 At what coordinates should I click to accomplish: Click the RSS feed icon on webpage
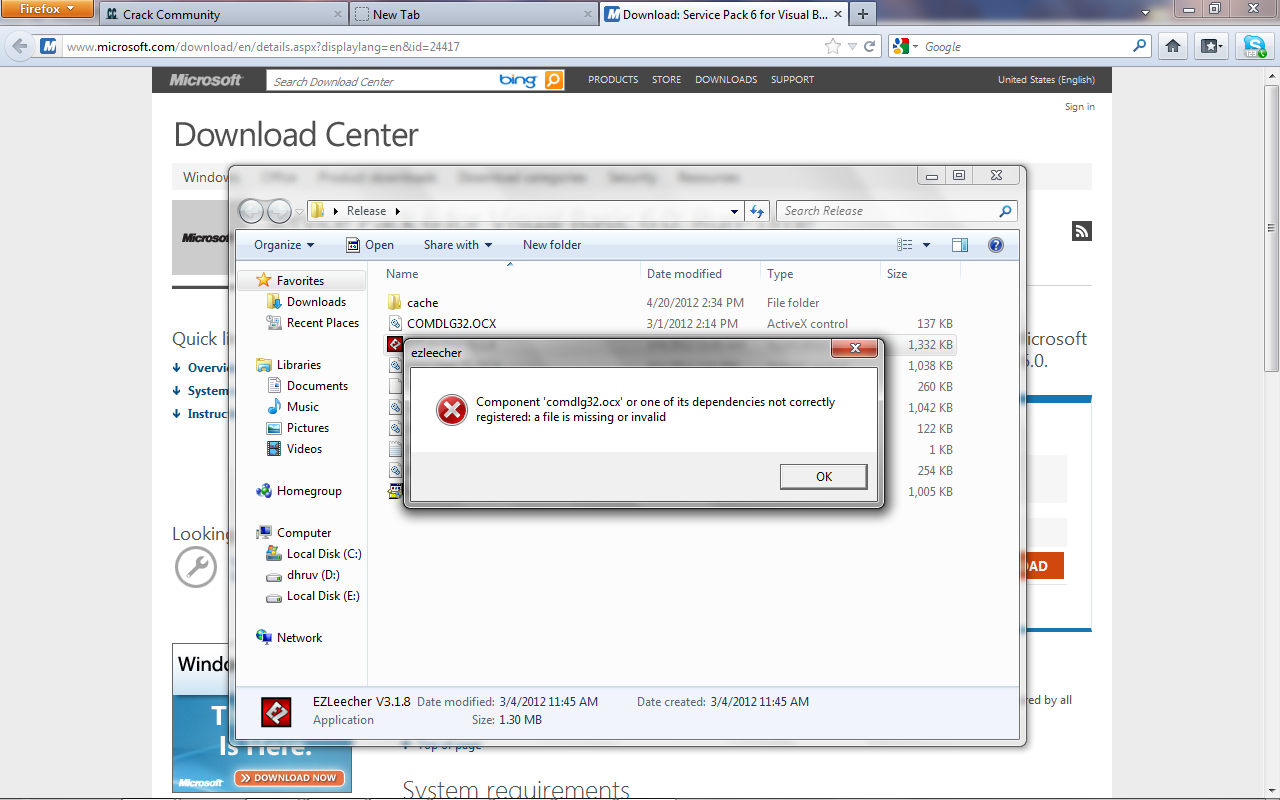point(1081,231)
